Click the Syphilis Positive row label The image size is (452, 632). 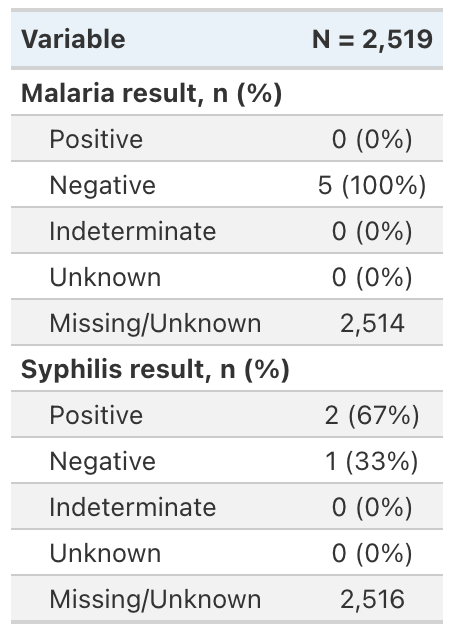click(x=96, y=415)
